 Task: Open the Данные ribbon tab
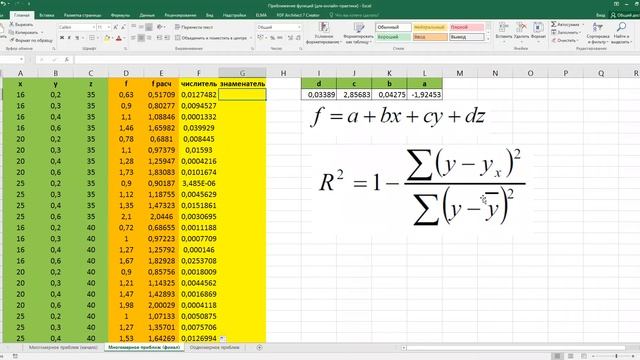pos(147,15)
